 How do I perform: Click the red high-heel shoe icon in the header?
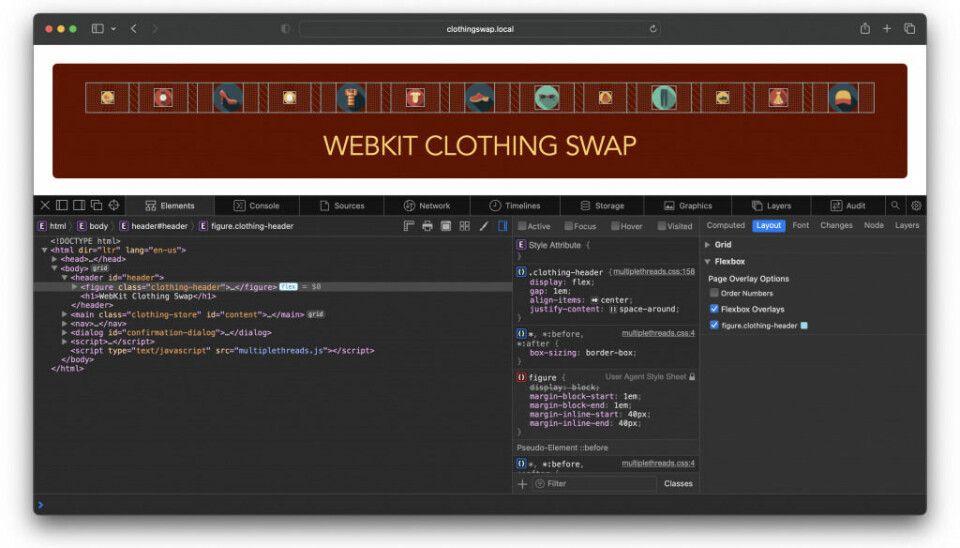coord(228,98)
